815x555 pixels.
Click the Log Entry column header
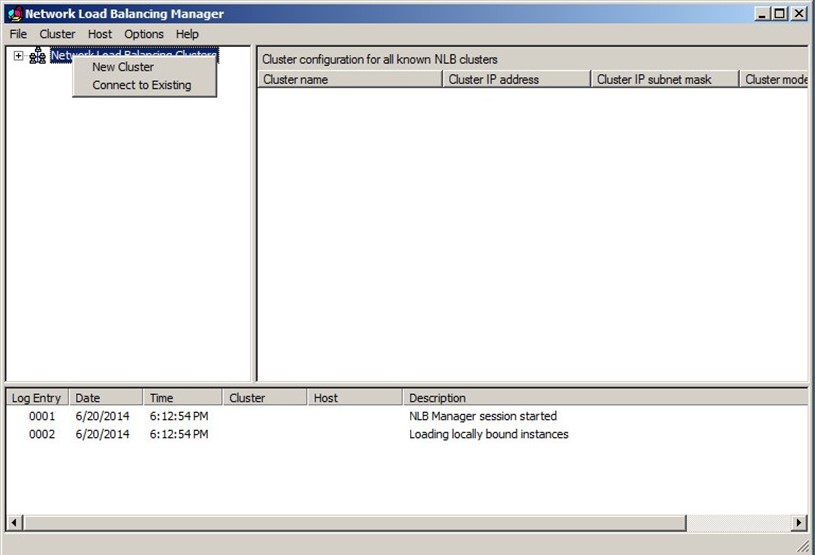click(x=37, y=398)
